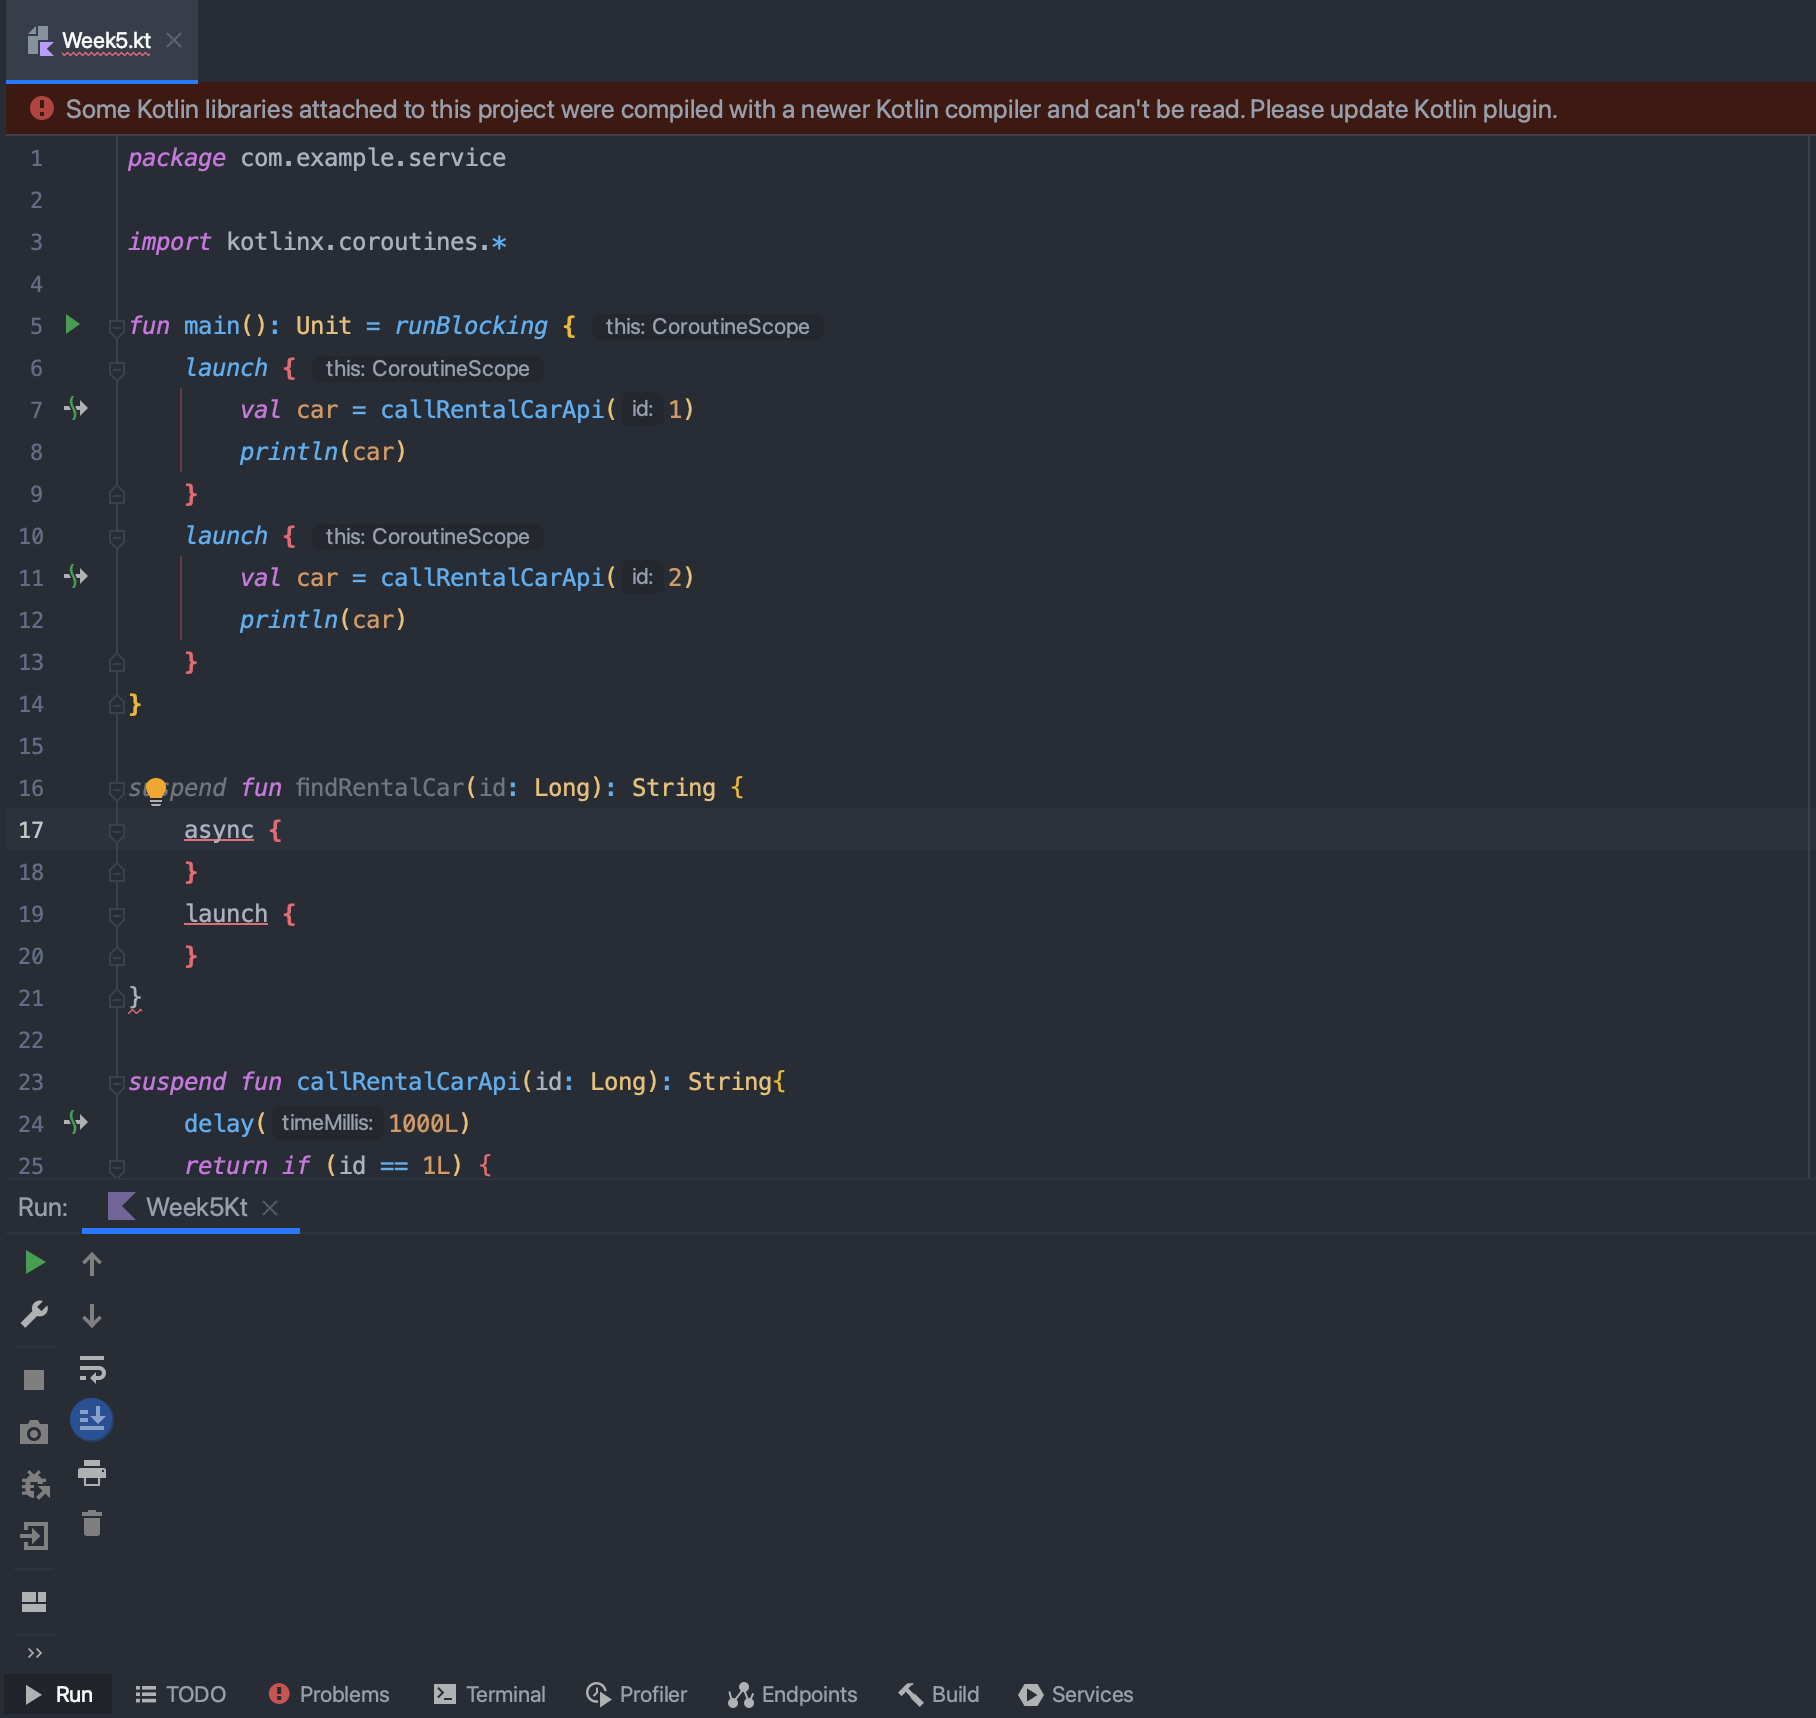Collapse the findRentalCar function fold on line 16
Screen dimensions: 1816x1718
116,790
